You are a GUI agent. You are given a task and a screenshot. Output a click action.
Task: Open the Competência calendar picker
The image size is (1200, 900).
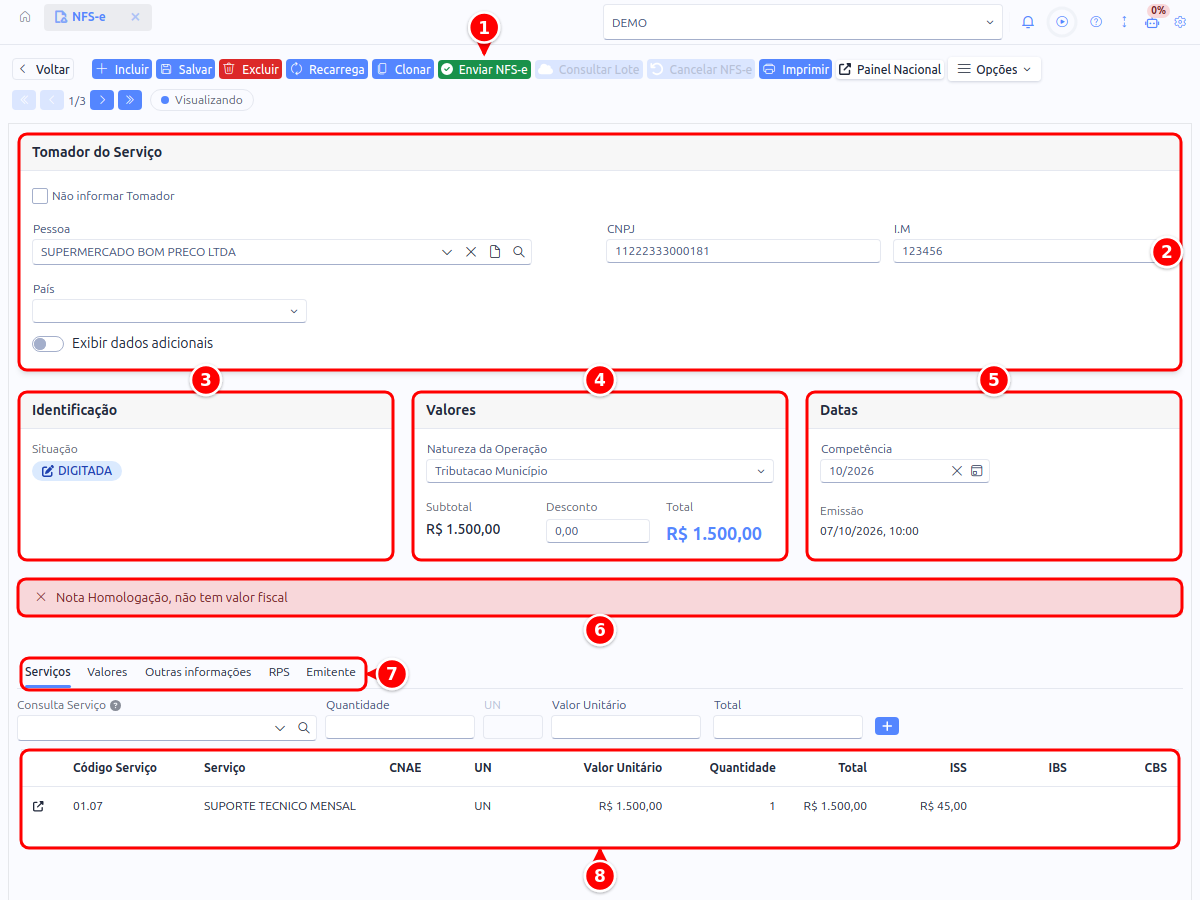[x=977, y=470]
